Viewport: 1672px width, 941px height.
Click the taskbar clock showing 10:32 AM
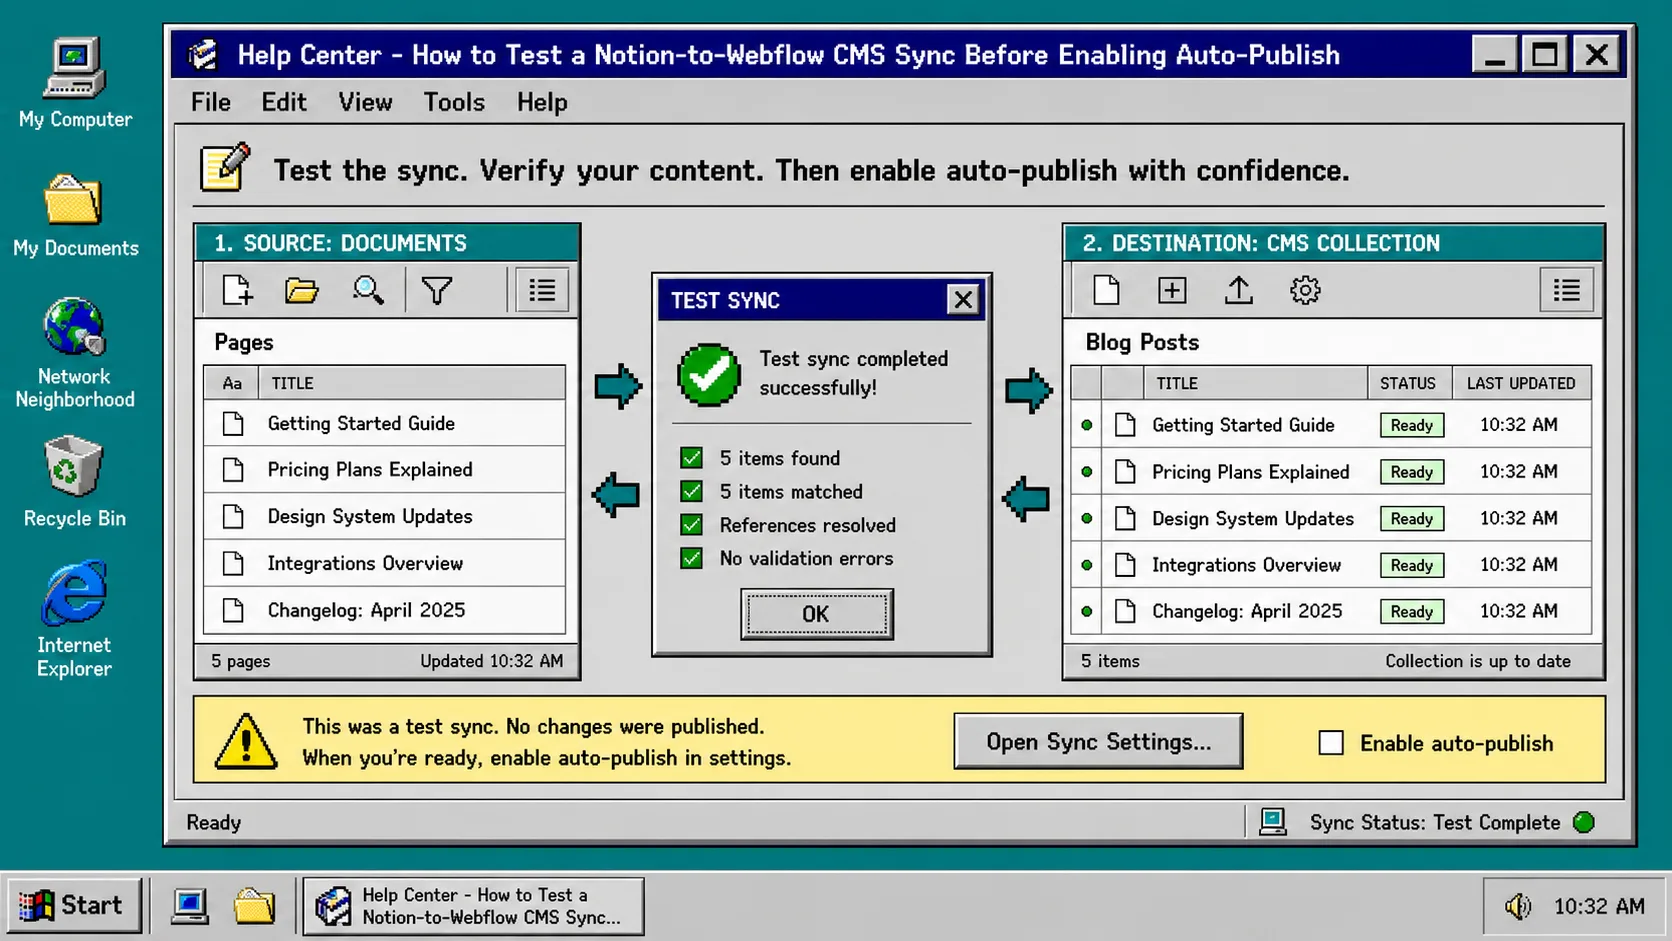1598,906
